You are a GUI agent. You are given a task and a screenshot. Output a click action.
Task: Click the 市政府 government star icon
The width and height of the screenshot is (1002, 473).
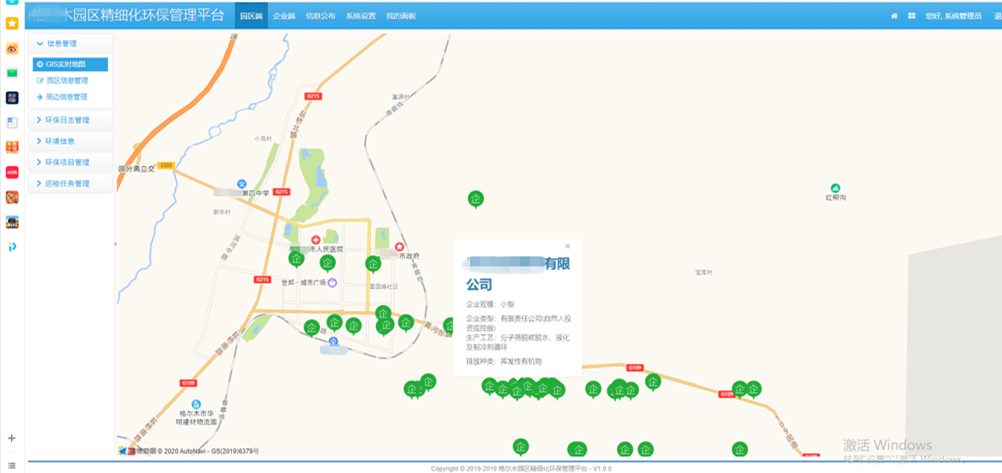point(400,246)
